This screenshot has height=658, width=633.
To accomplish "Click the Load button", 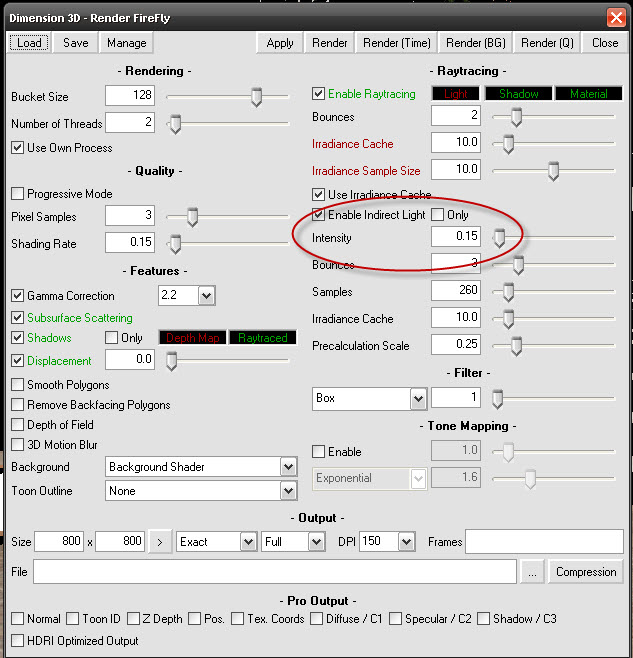I will 29,43.
